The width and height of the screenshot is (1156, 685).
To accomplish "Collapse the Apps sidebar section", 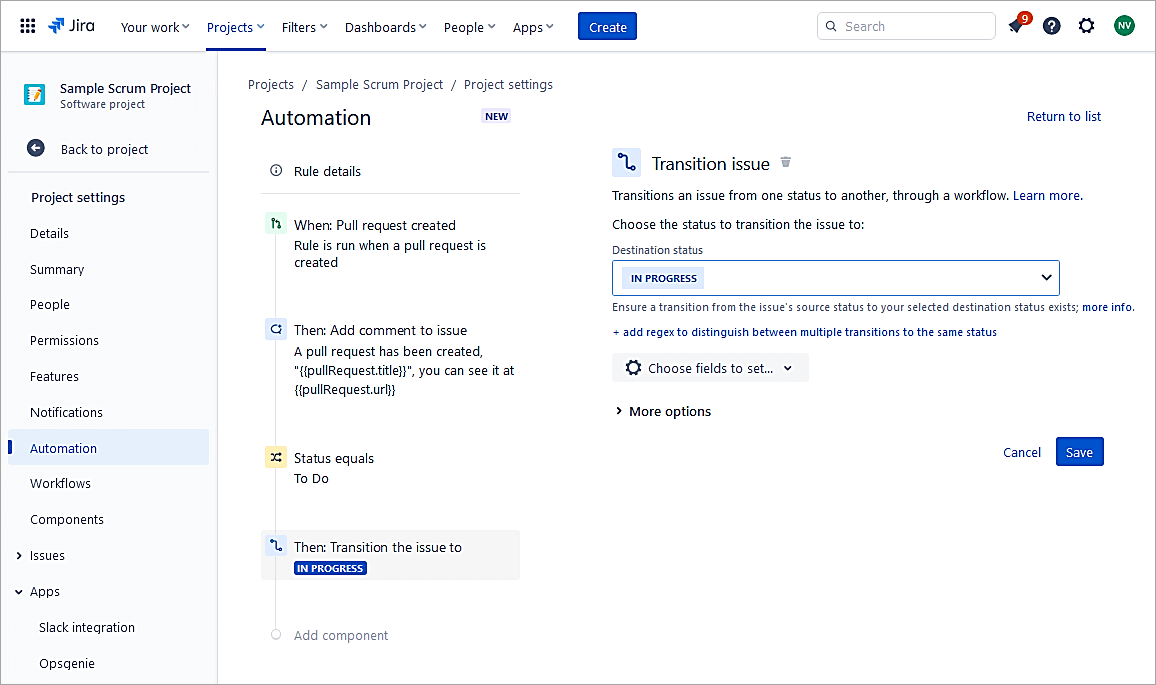I will coord(19,592).
